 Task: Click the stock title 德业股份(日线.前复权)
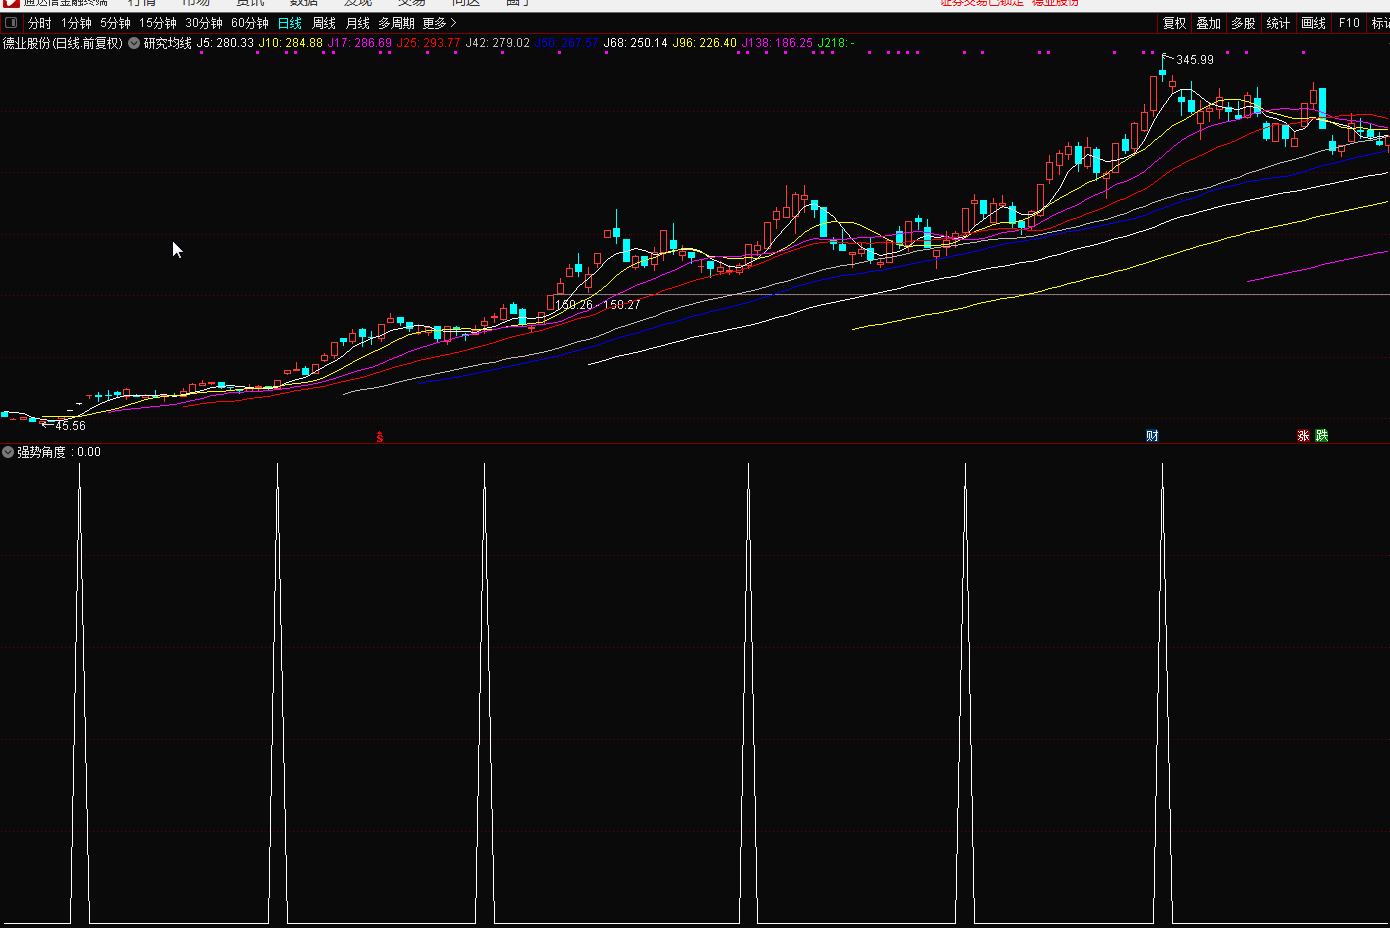coord(63,43)
